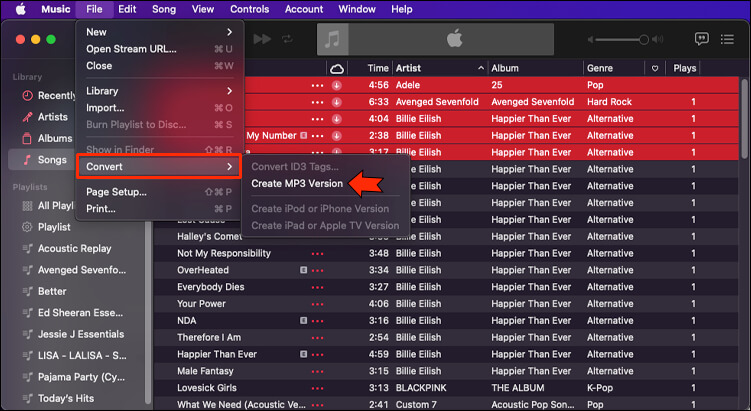Open the Controls menu
Image resolution: width=751 pixels, height=411 pixels.
249,9
